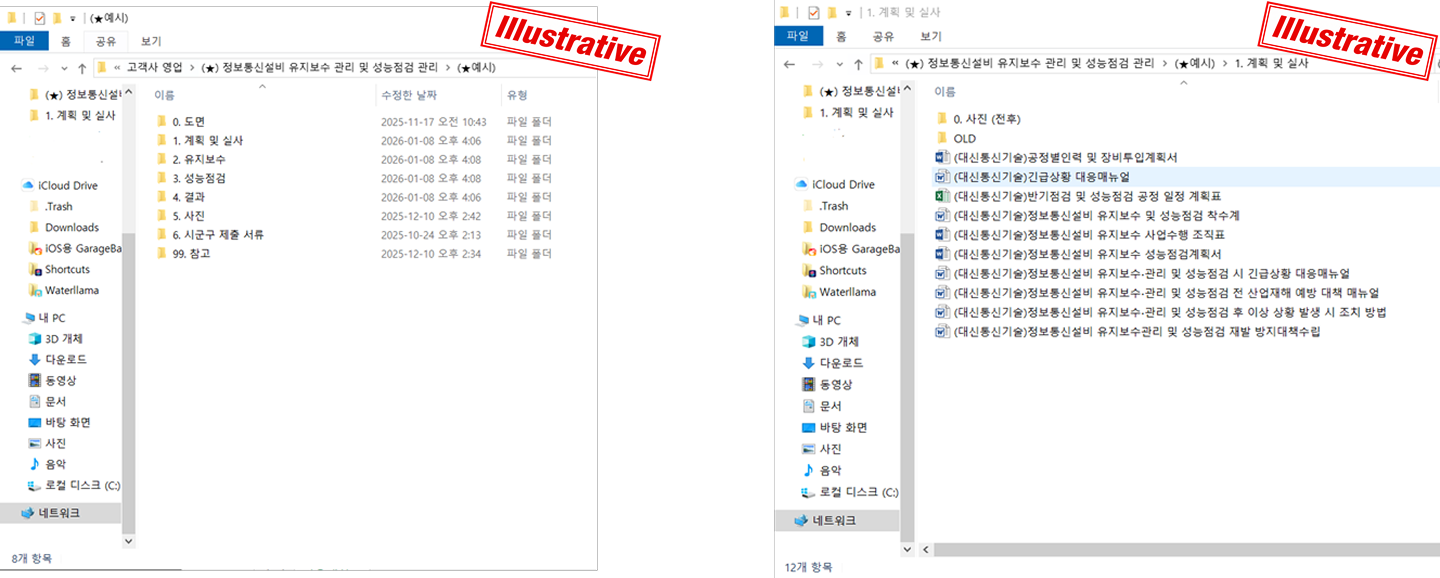Screen dimensions: 1440x578
Task: Expand hidden path chevron '«' in left address bar
Action: coord(118,68)
